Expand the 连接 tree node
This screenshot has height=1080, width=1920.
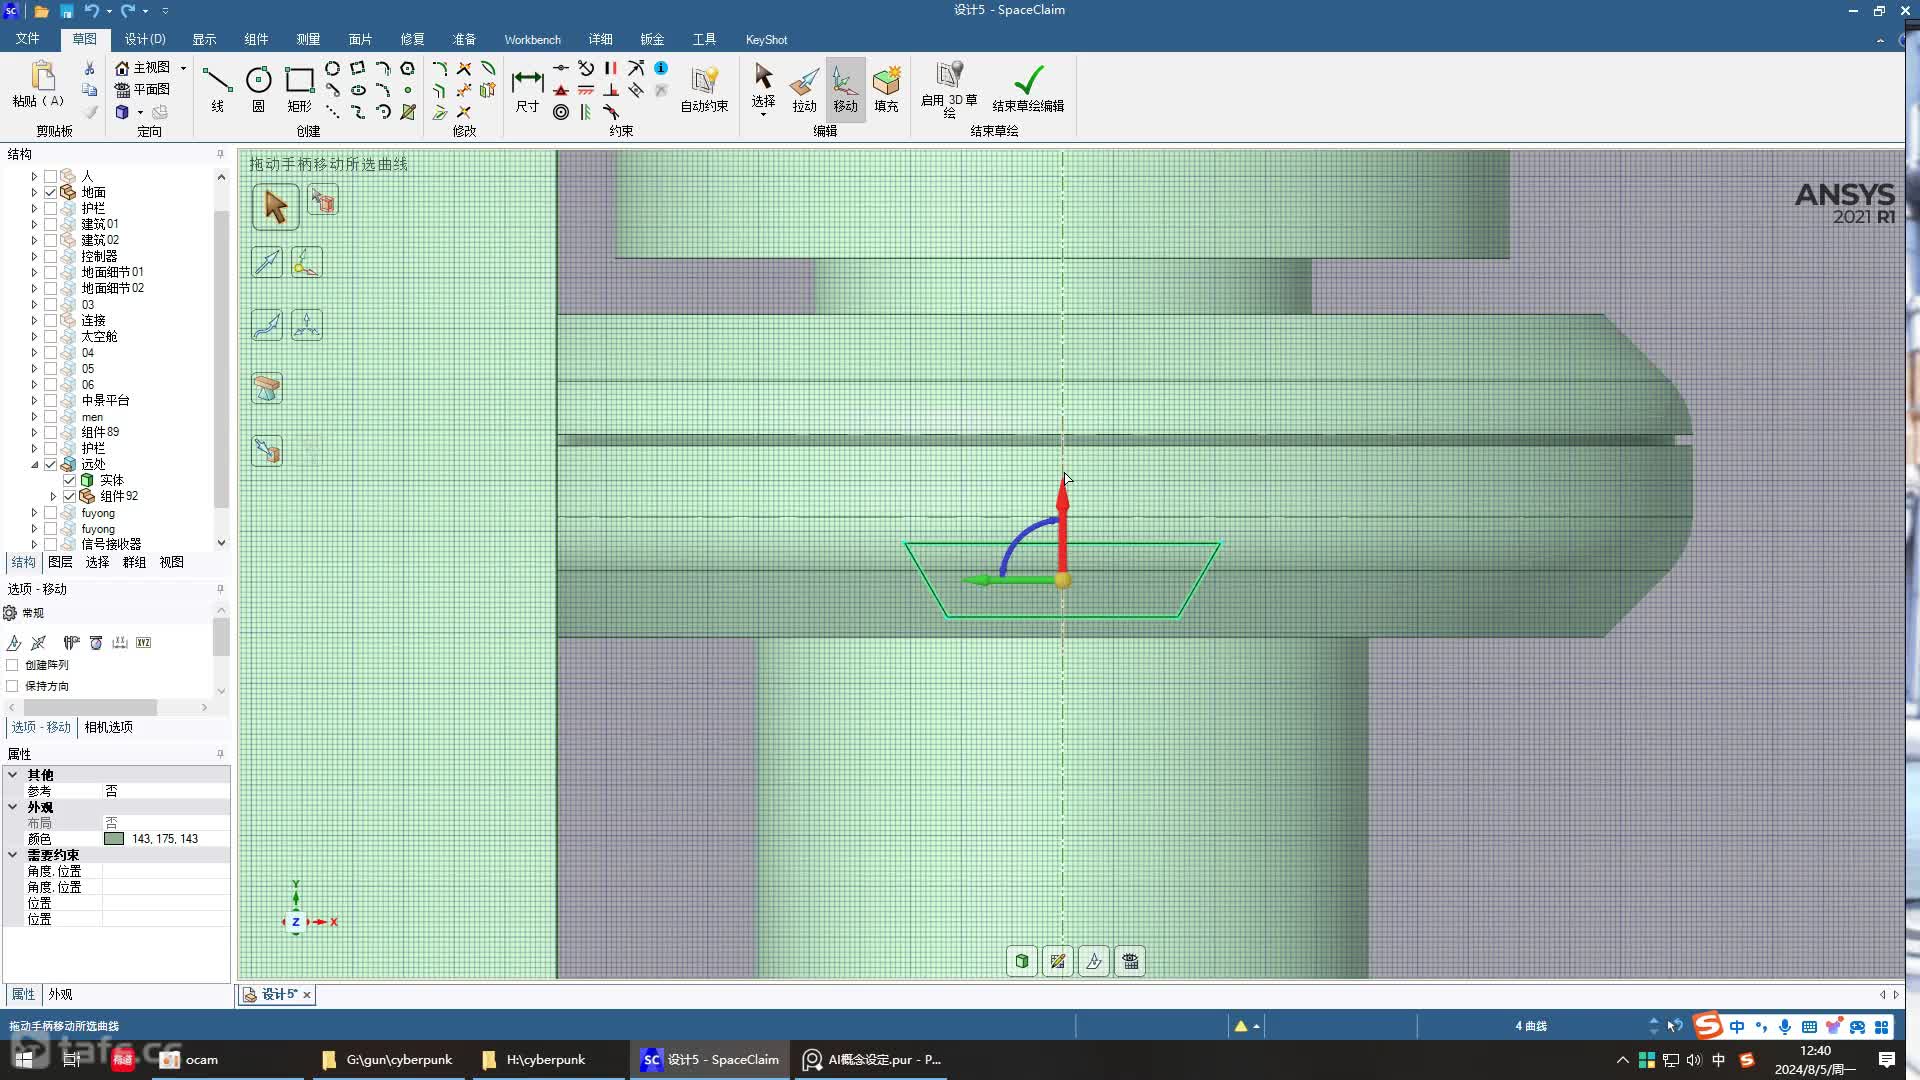pyautogui.click(x=34, y=320)
